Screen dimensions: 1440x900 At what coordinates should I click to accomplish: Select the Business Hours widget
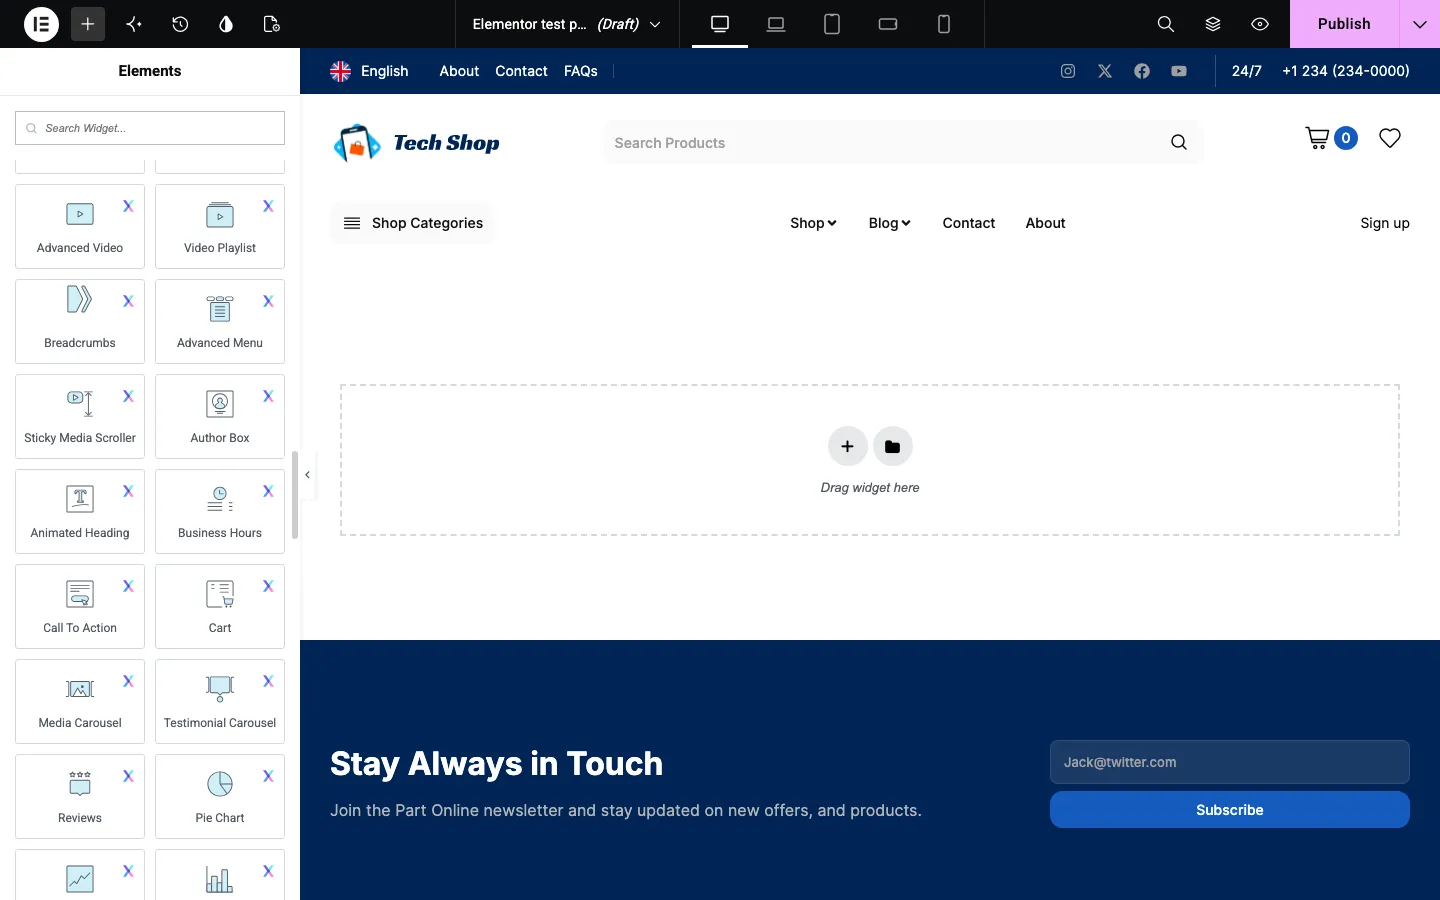[x=220, y=511]
